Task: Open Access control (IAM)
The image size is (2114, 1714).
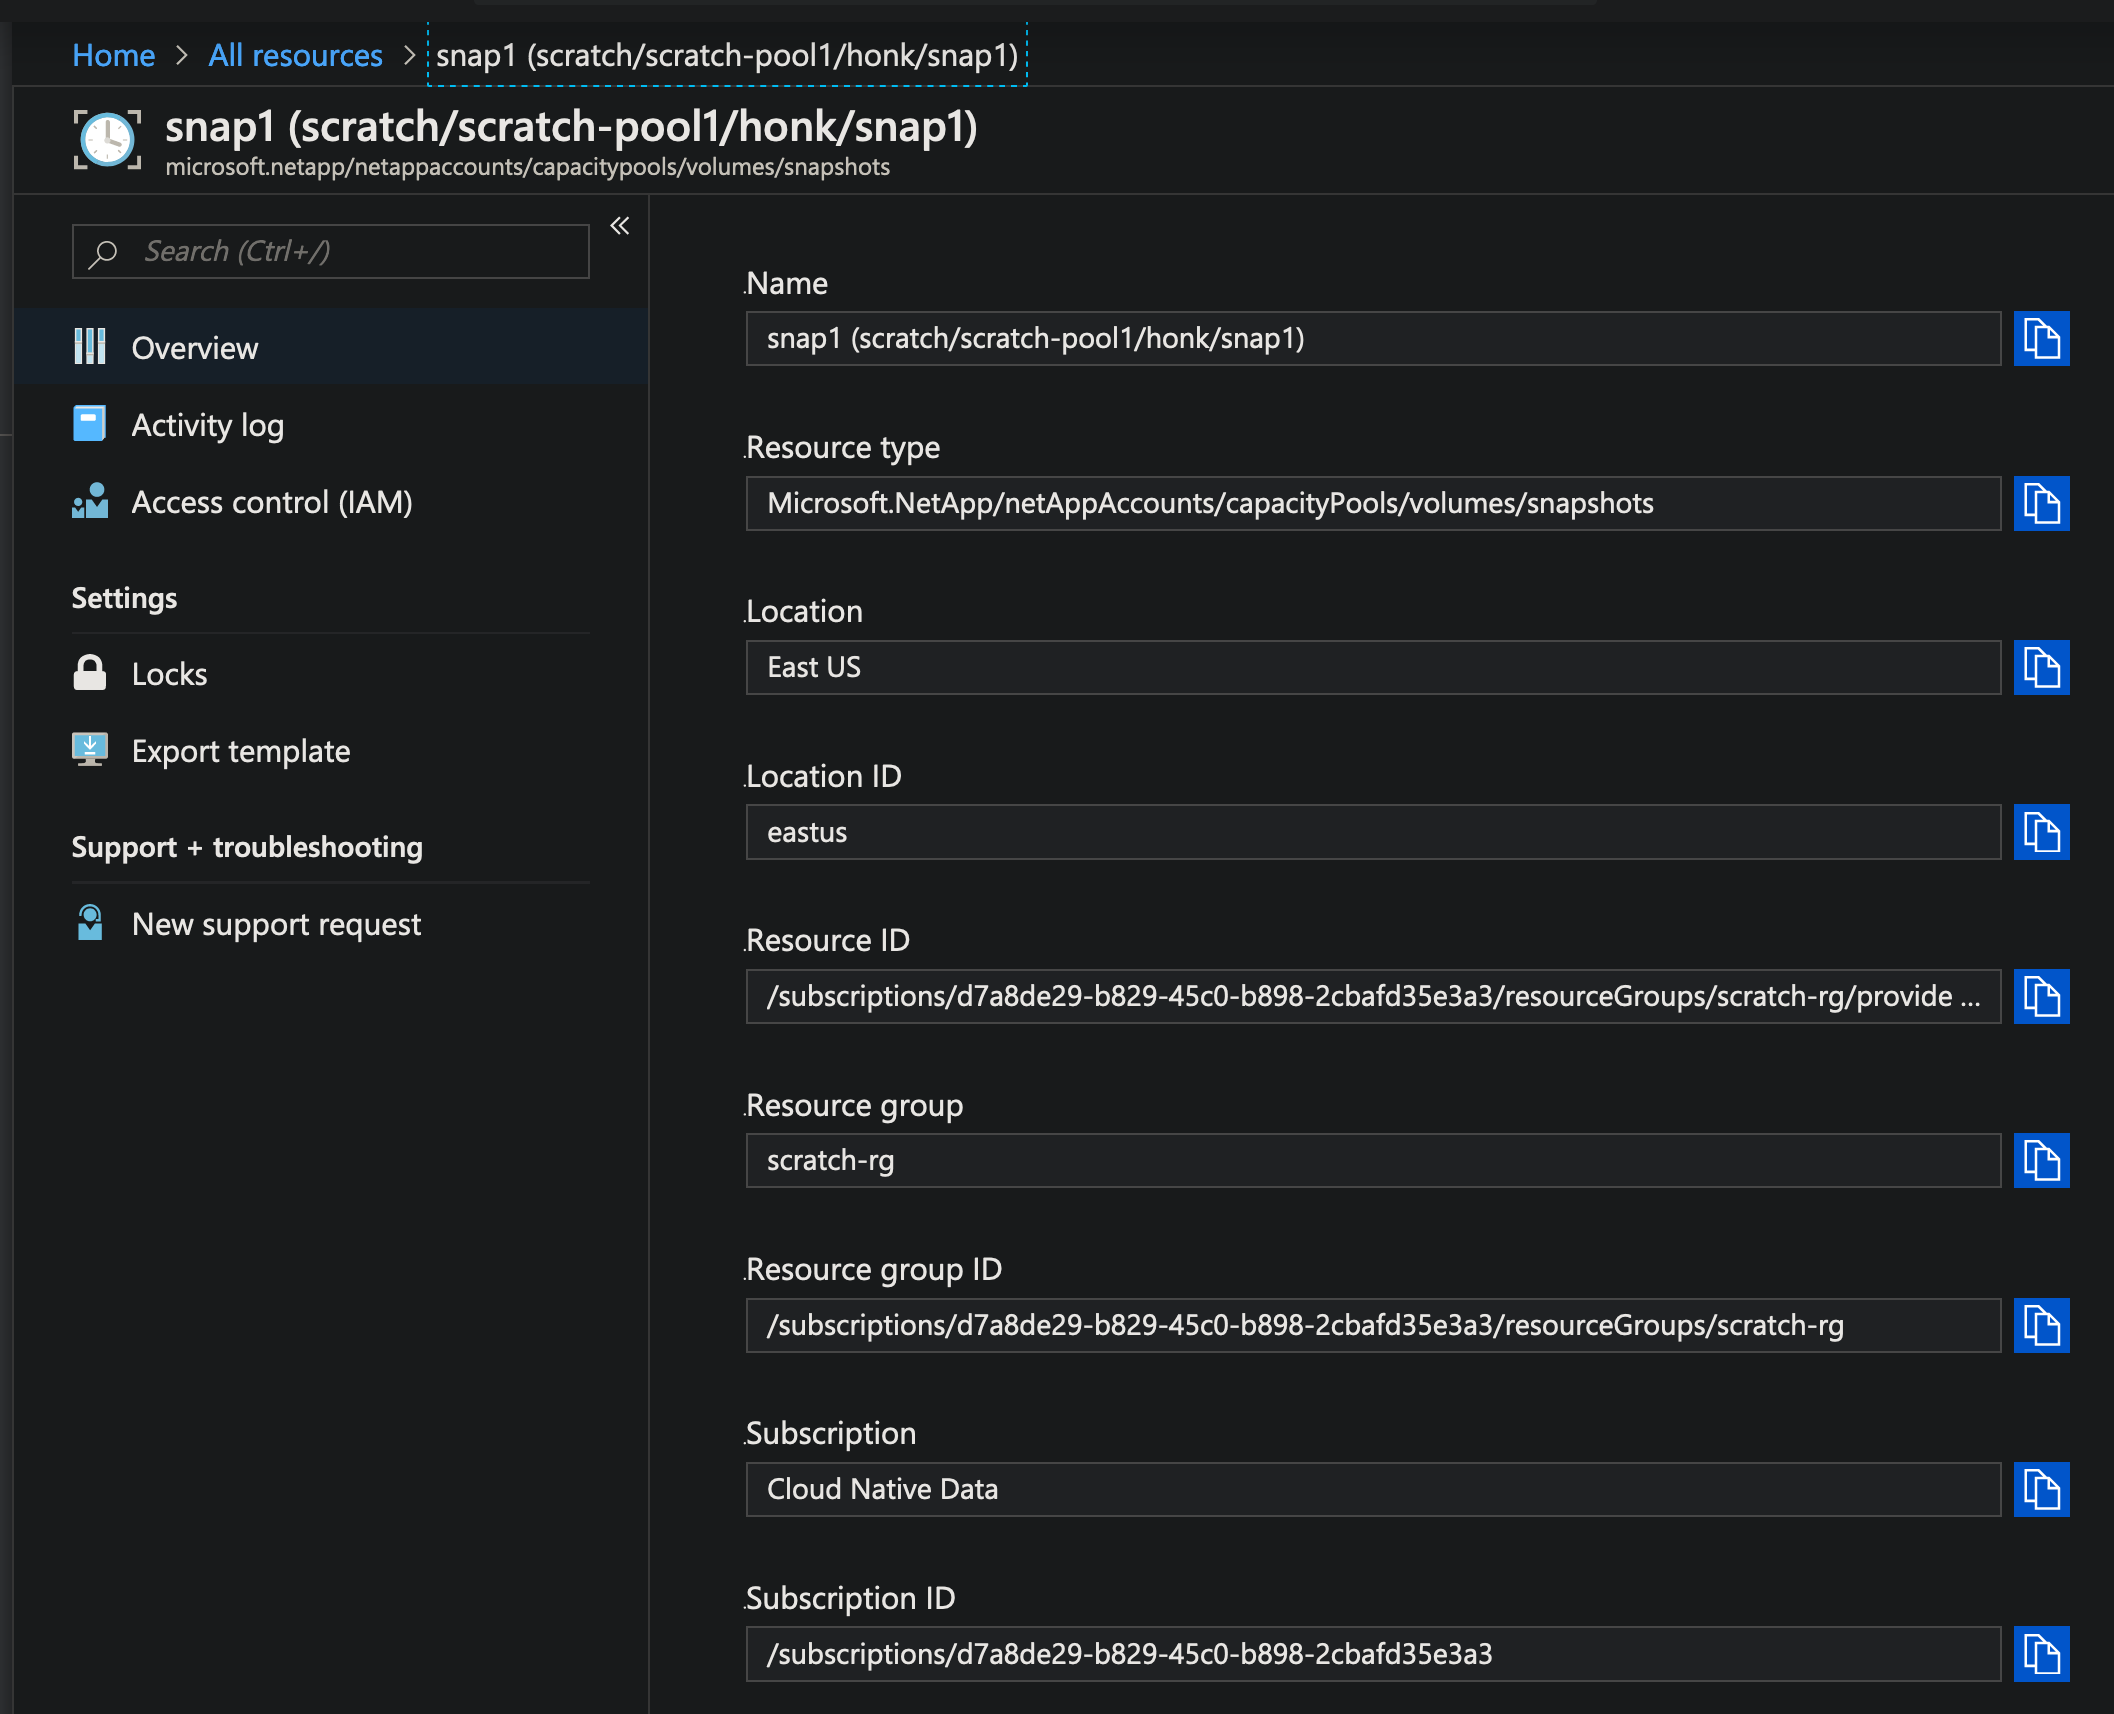Action: [x=272, y=502]
